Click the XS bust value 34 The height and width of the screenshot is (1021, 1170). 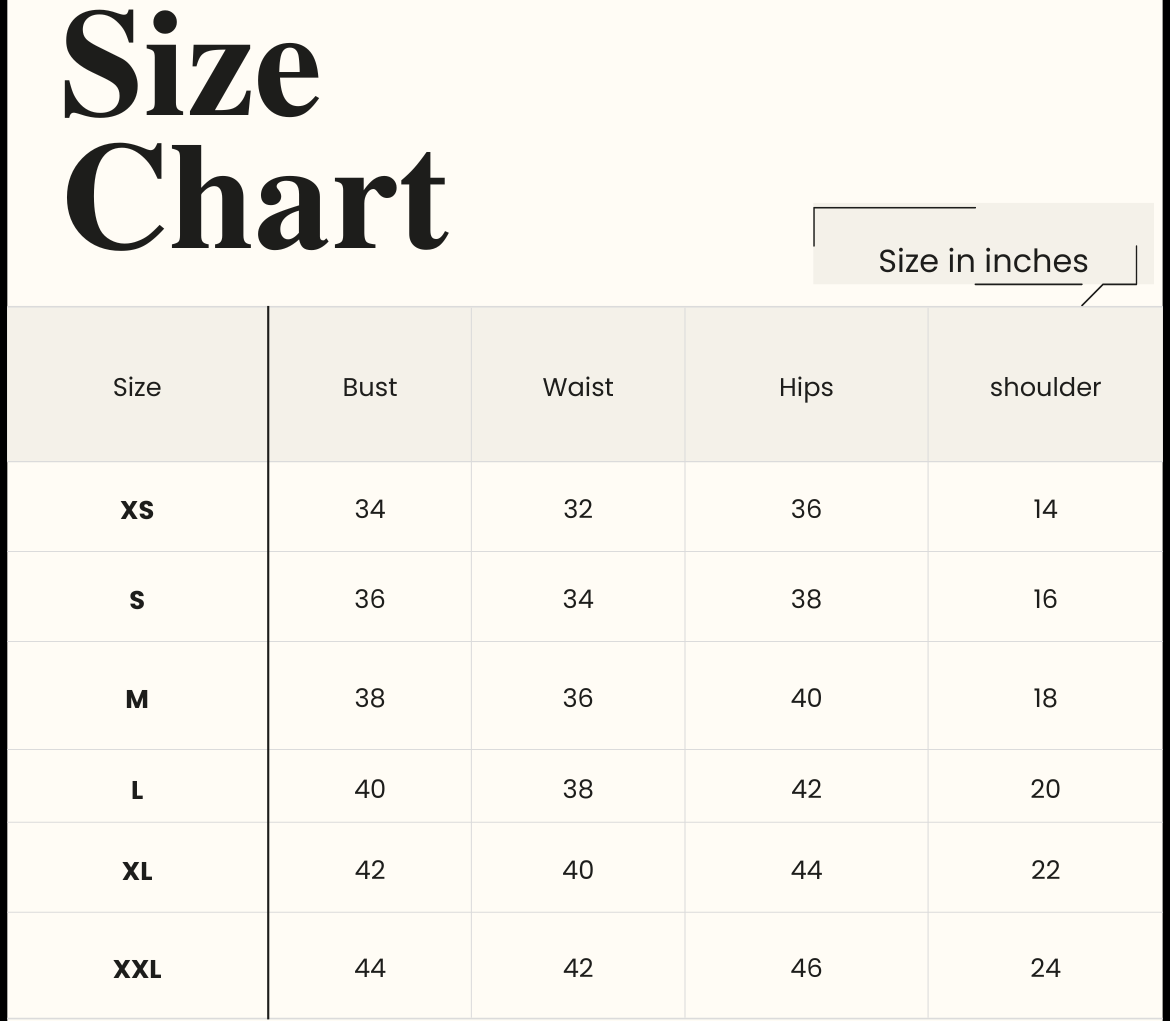point(370,509)
